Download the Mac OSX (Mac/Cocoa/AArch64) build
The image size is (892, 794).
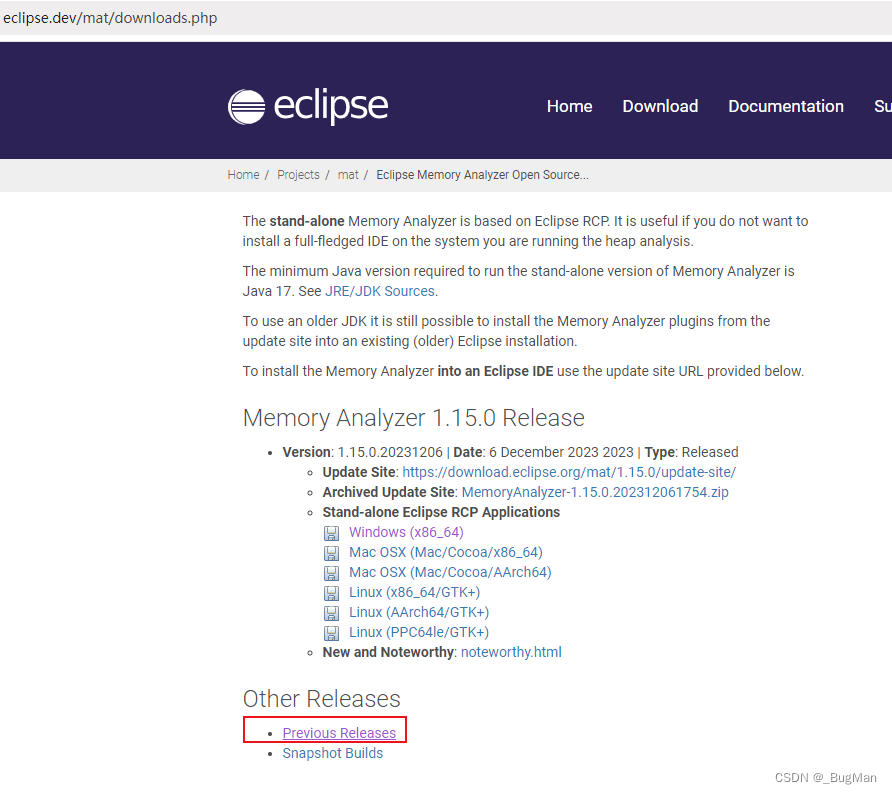[x=450, y=572]
